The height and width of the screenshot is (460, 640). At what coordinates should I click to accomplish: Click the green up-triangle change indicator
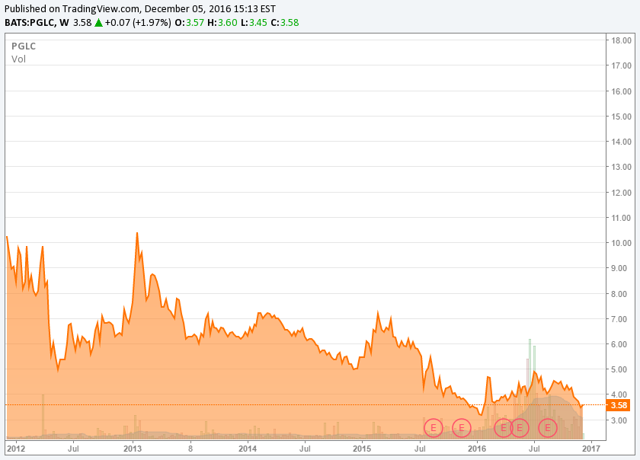98,22
